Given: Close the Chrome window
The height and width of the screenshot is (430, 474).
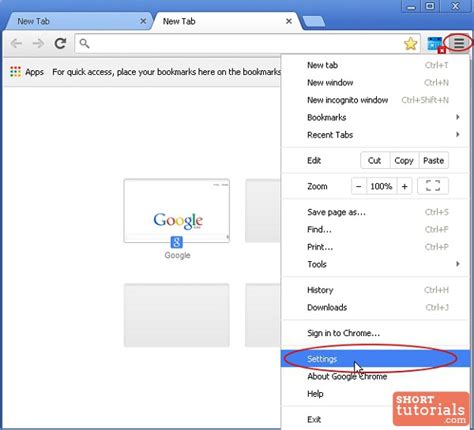Looking at the screenshot, I should tap(455, 6).
